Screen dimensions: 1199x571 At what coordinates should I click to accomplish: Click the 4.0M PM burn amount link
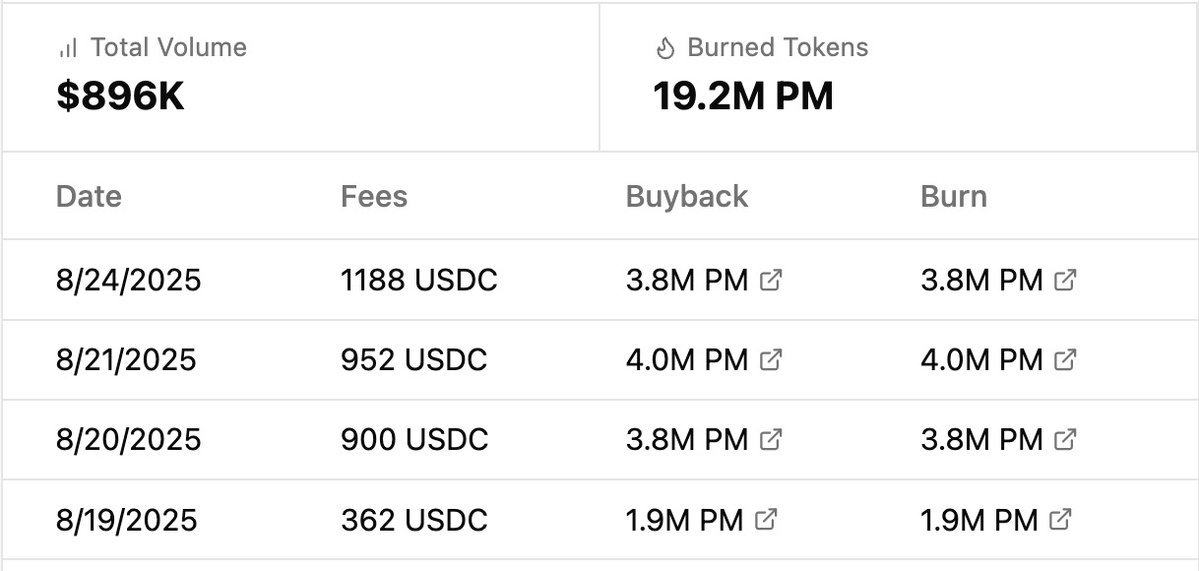pyautogui.click(x=981, y=359)
